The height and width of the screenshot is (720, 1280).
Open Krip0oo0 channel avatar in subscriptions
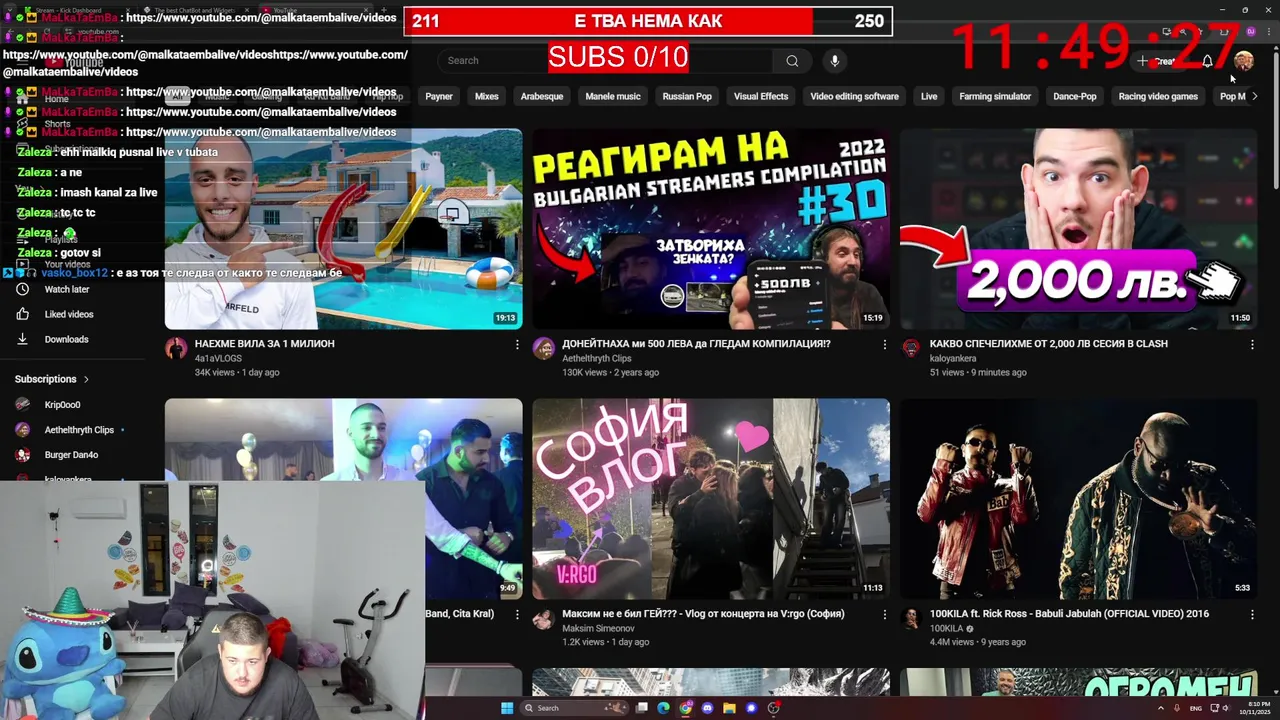click(x=22, y=405)
